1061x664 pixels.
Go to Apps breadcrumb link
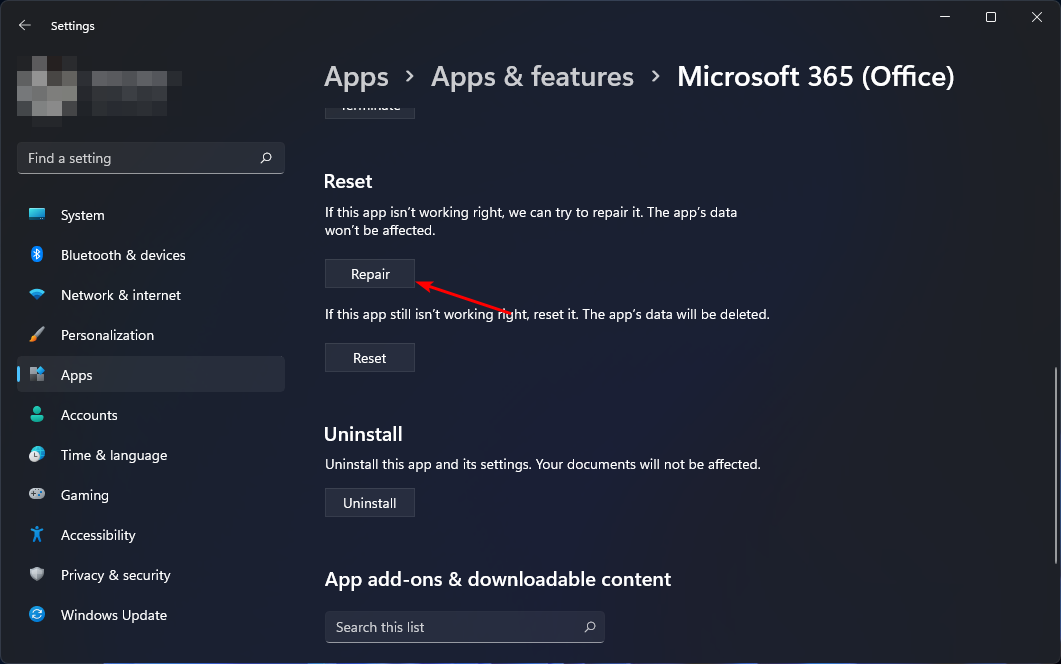[356, 76]
